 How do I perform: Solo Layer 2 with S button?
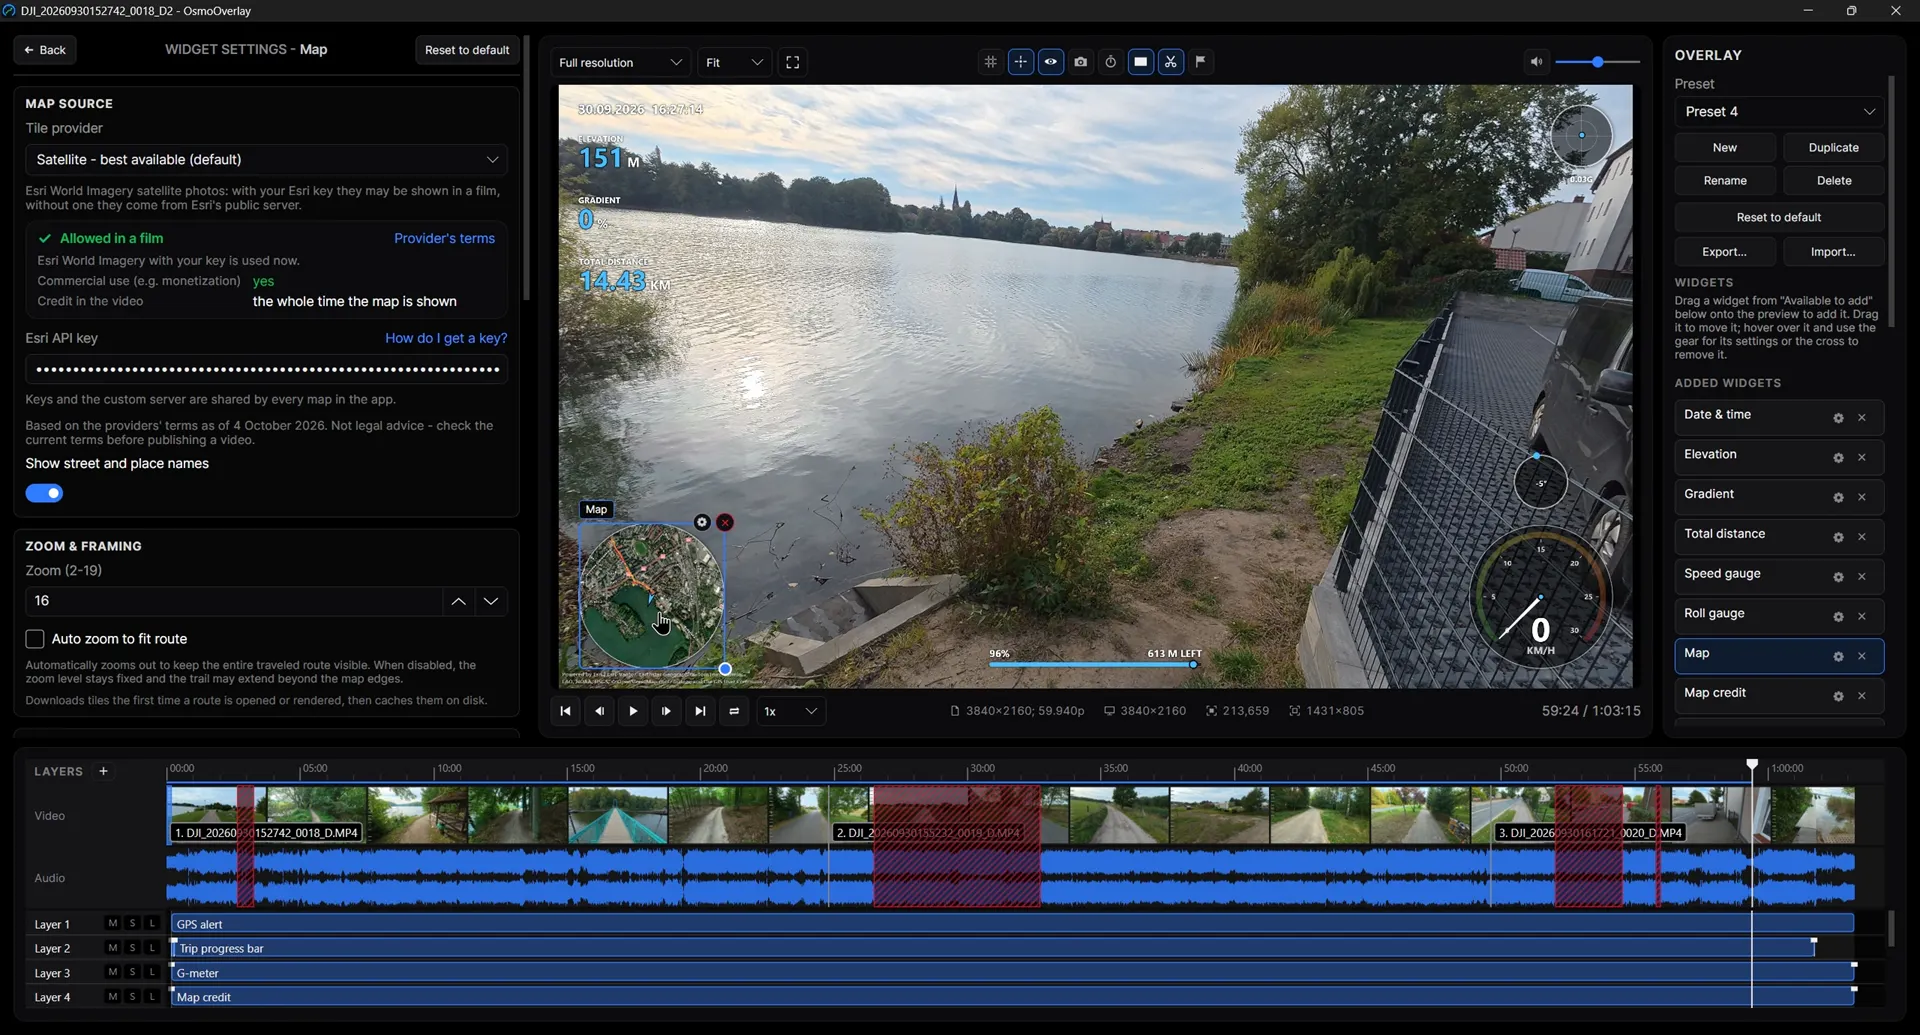click(132, 948)
